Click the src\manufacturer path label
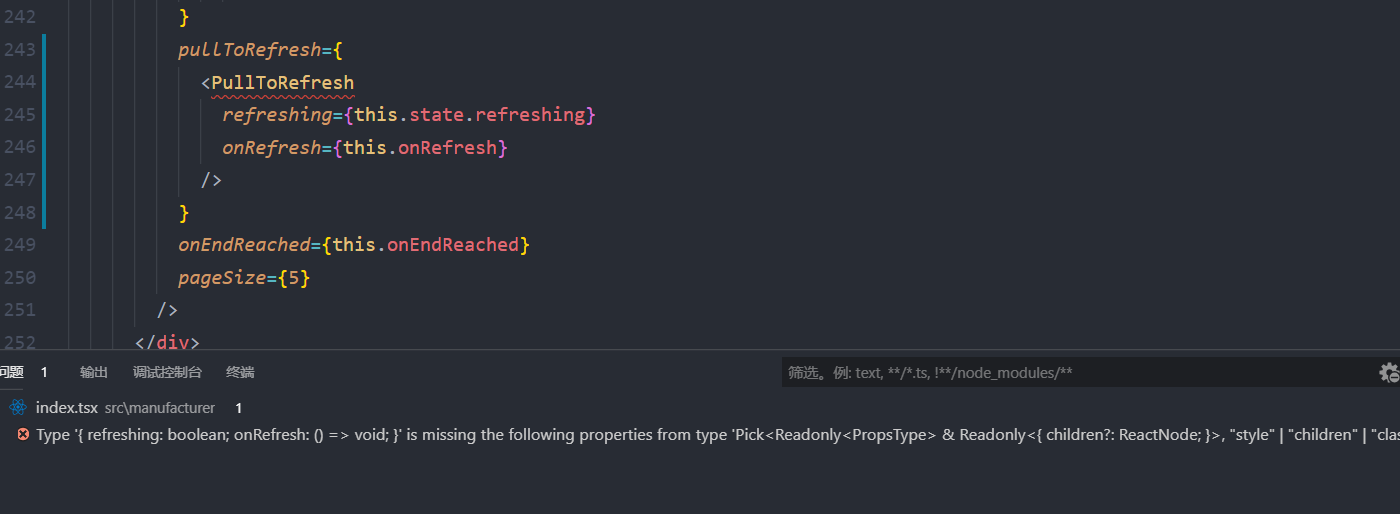The image size is (1400, 514). coord(160,408)
